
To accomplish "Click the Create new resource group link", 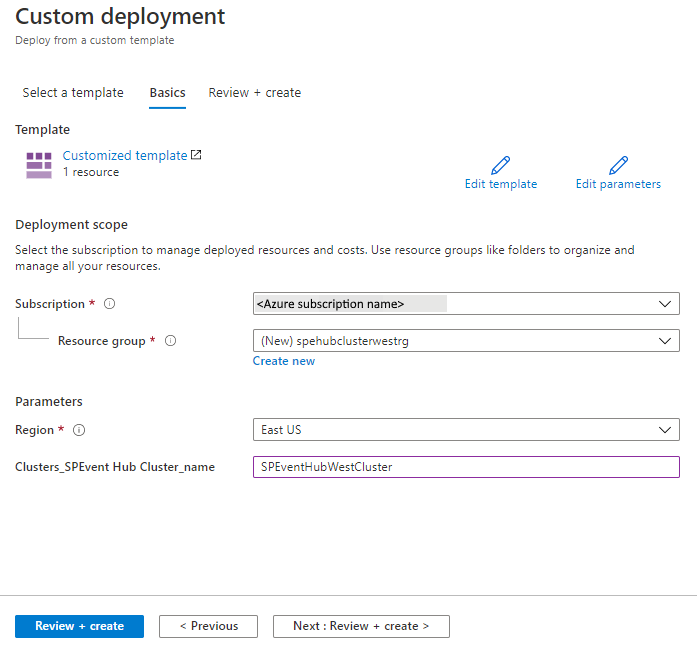I will [284, 361].
